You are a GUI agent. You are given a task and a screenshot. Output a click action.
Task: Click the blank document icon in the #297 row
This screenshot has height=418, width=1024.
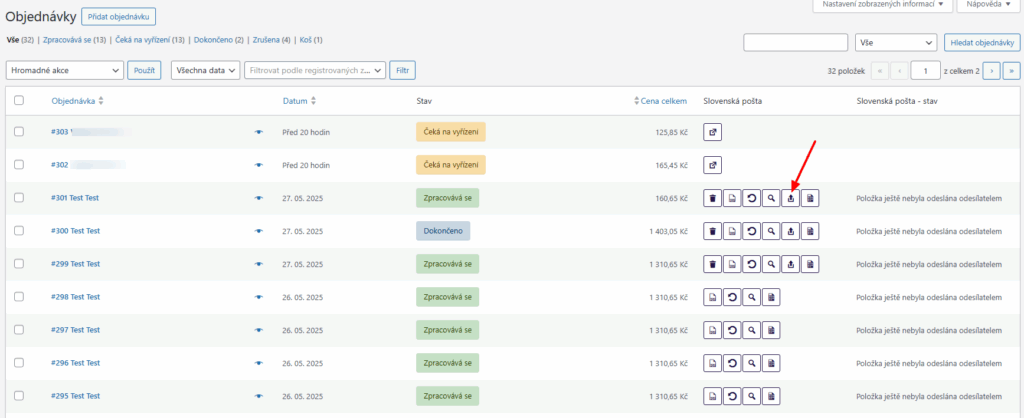[712, 330]
